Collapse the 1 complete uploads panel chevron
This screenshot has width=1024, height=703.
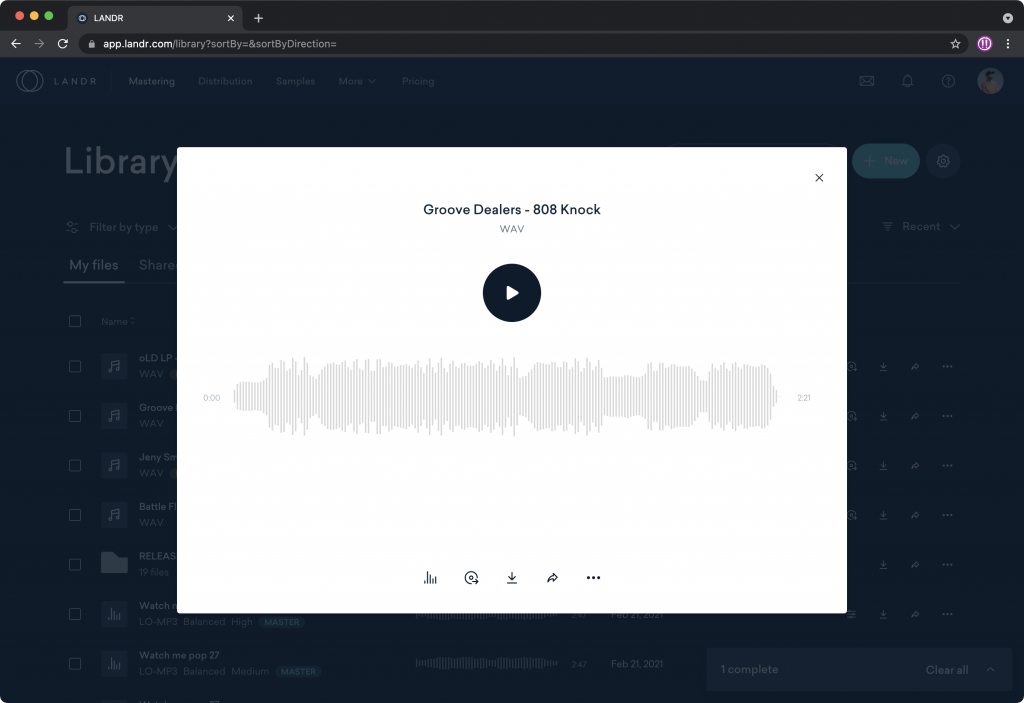click(991, 669)
